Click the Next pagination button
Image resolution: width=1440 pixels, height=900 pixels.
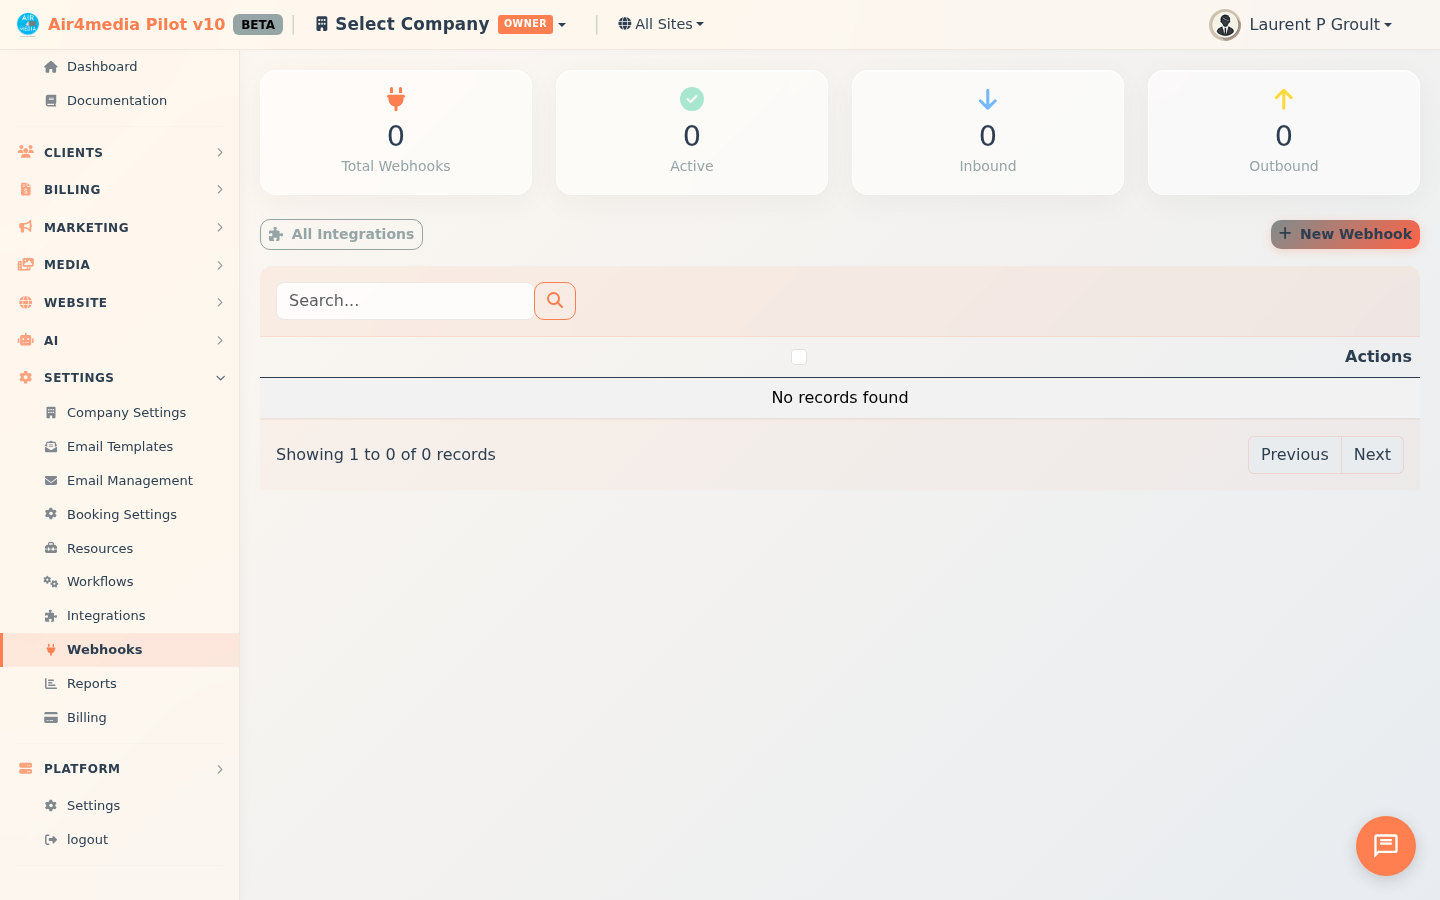1371,454
